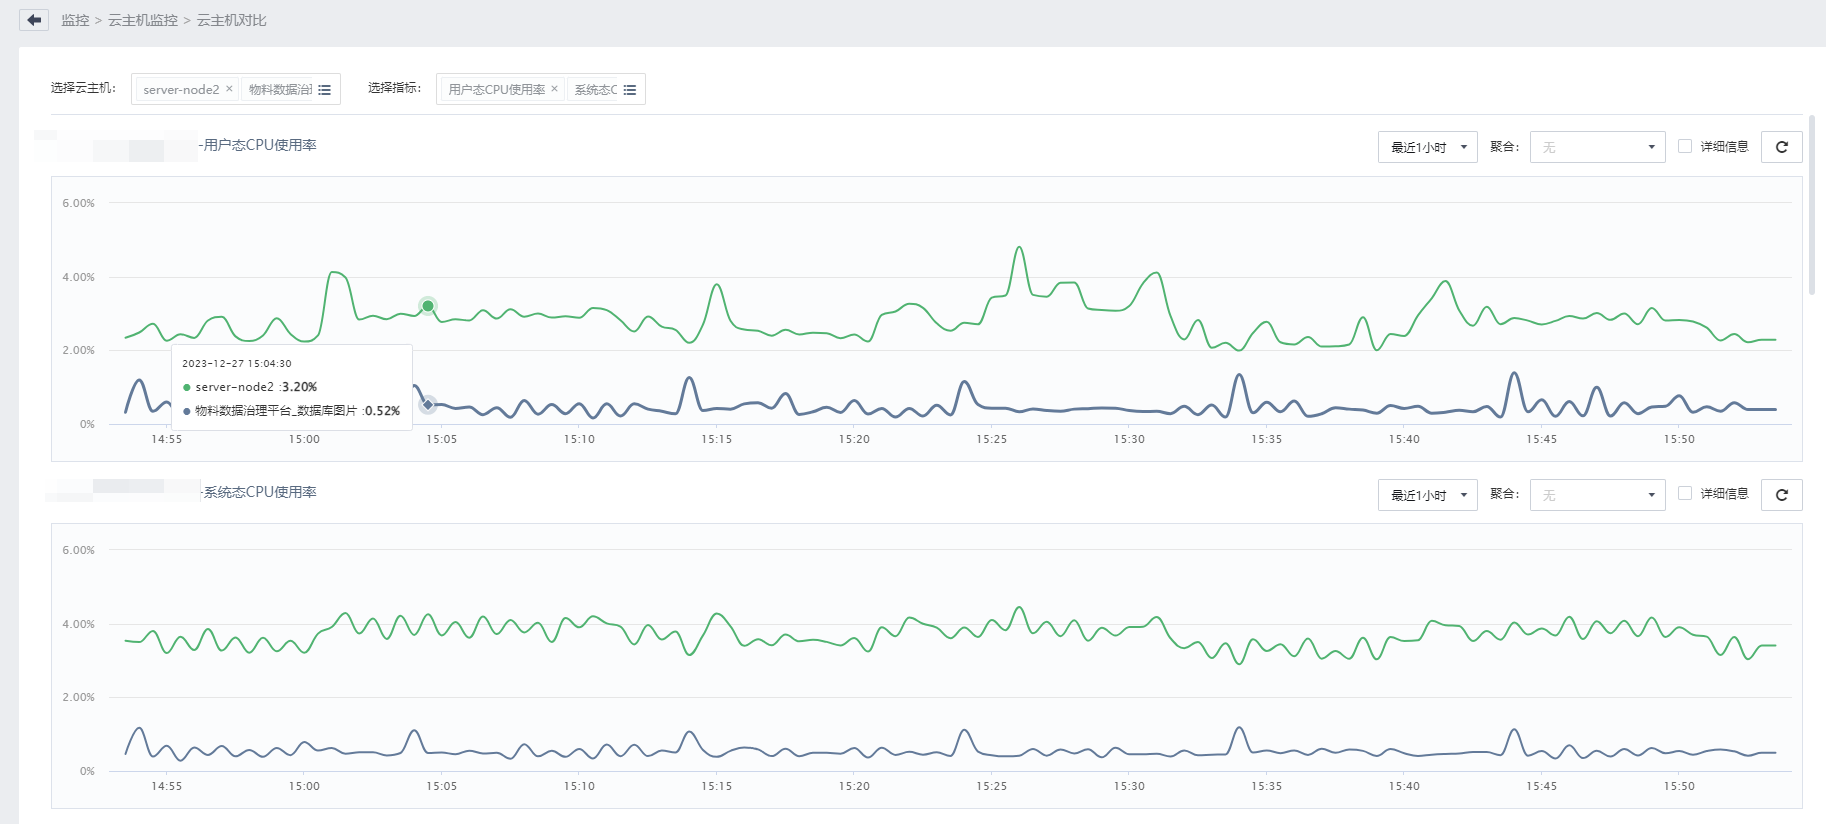Select the 系统态C metric tag
This screenshot has height=824, width=1826.
click(x=596, y=89)
